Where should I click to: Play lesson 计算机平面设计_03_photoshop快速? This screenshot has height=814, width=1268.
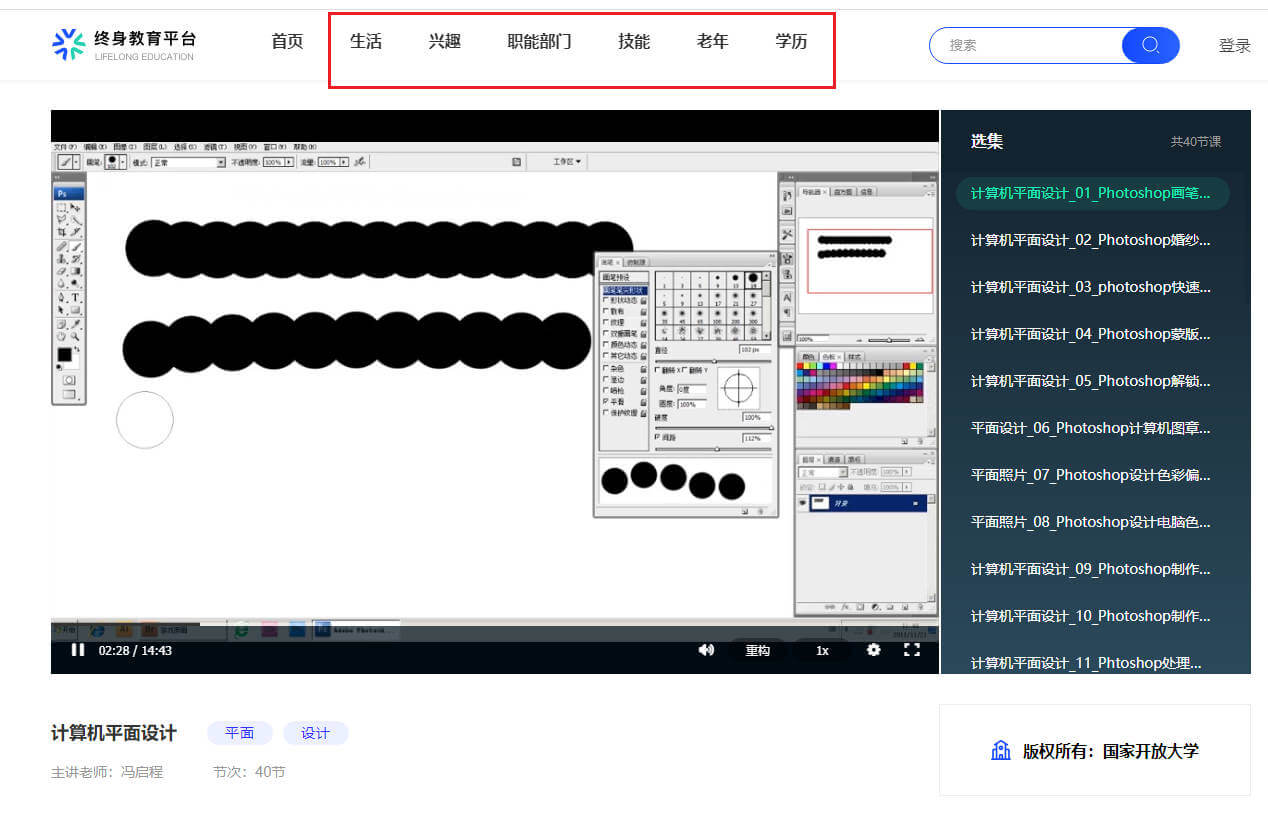pos(1091,287)
